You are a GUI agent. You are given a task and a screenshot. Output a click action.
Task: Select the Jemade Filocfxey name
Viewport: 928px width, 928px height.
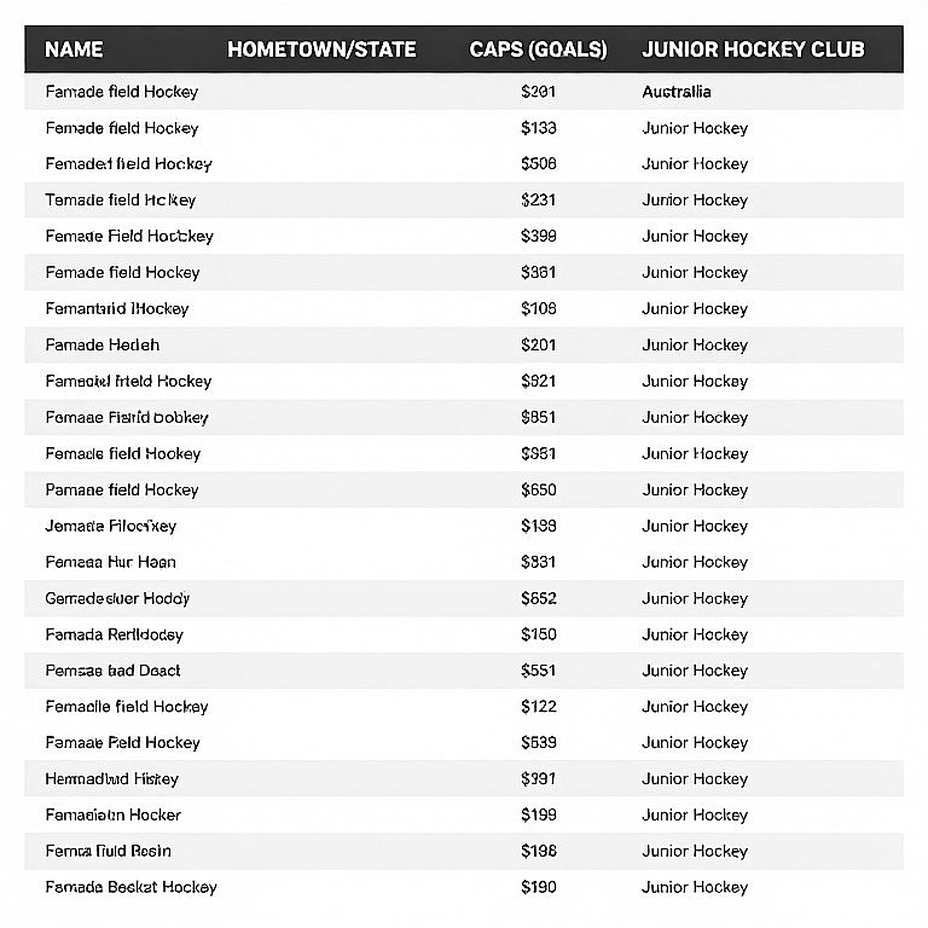(111, 526)
